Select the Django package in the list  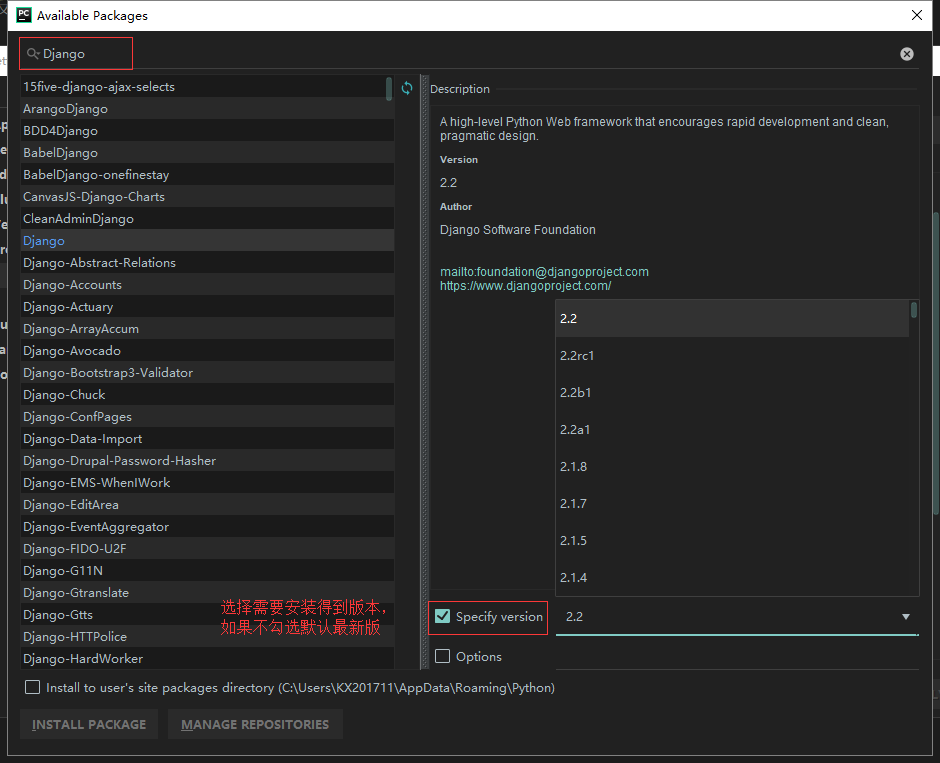coord(207,240)
